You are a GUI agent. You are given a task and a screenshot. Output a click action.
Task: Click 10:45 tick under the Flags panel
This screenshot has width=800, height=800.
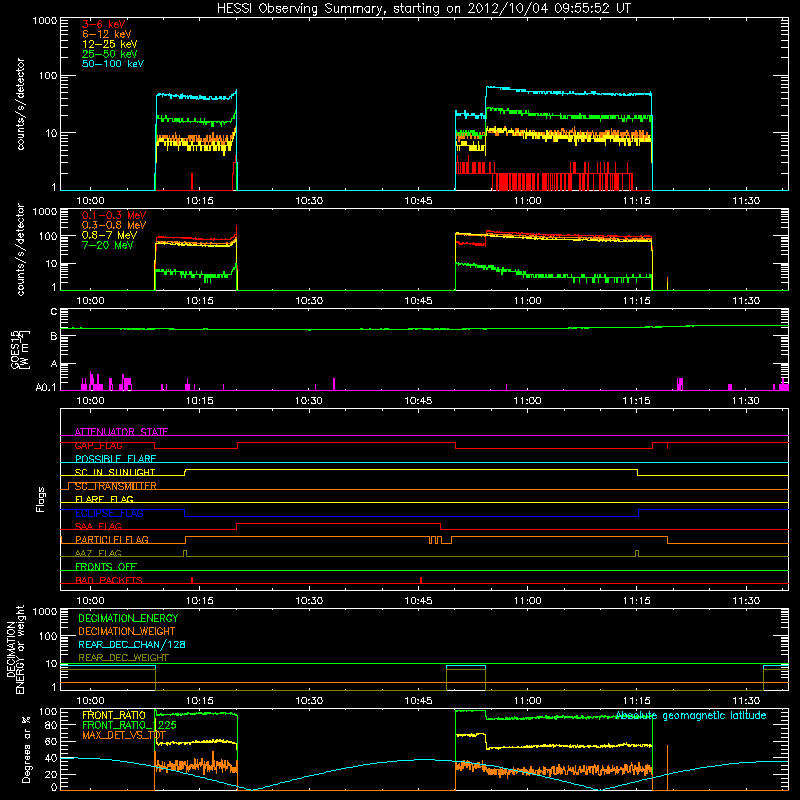(418, 601)
